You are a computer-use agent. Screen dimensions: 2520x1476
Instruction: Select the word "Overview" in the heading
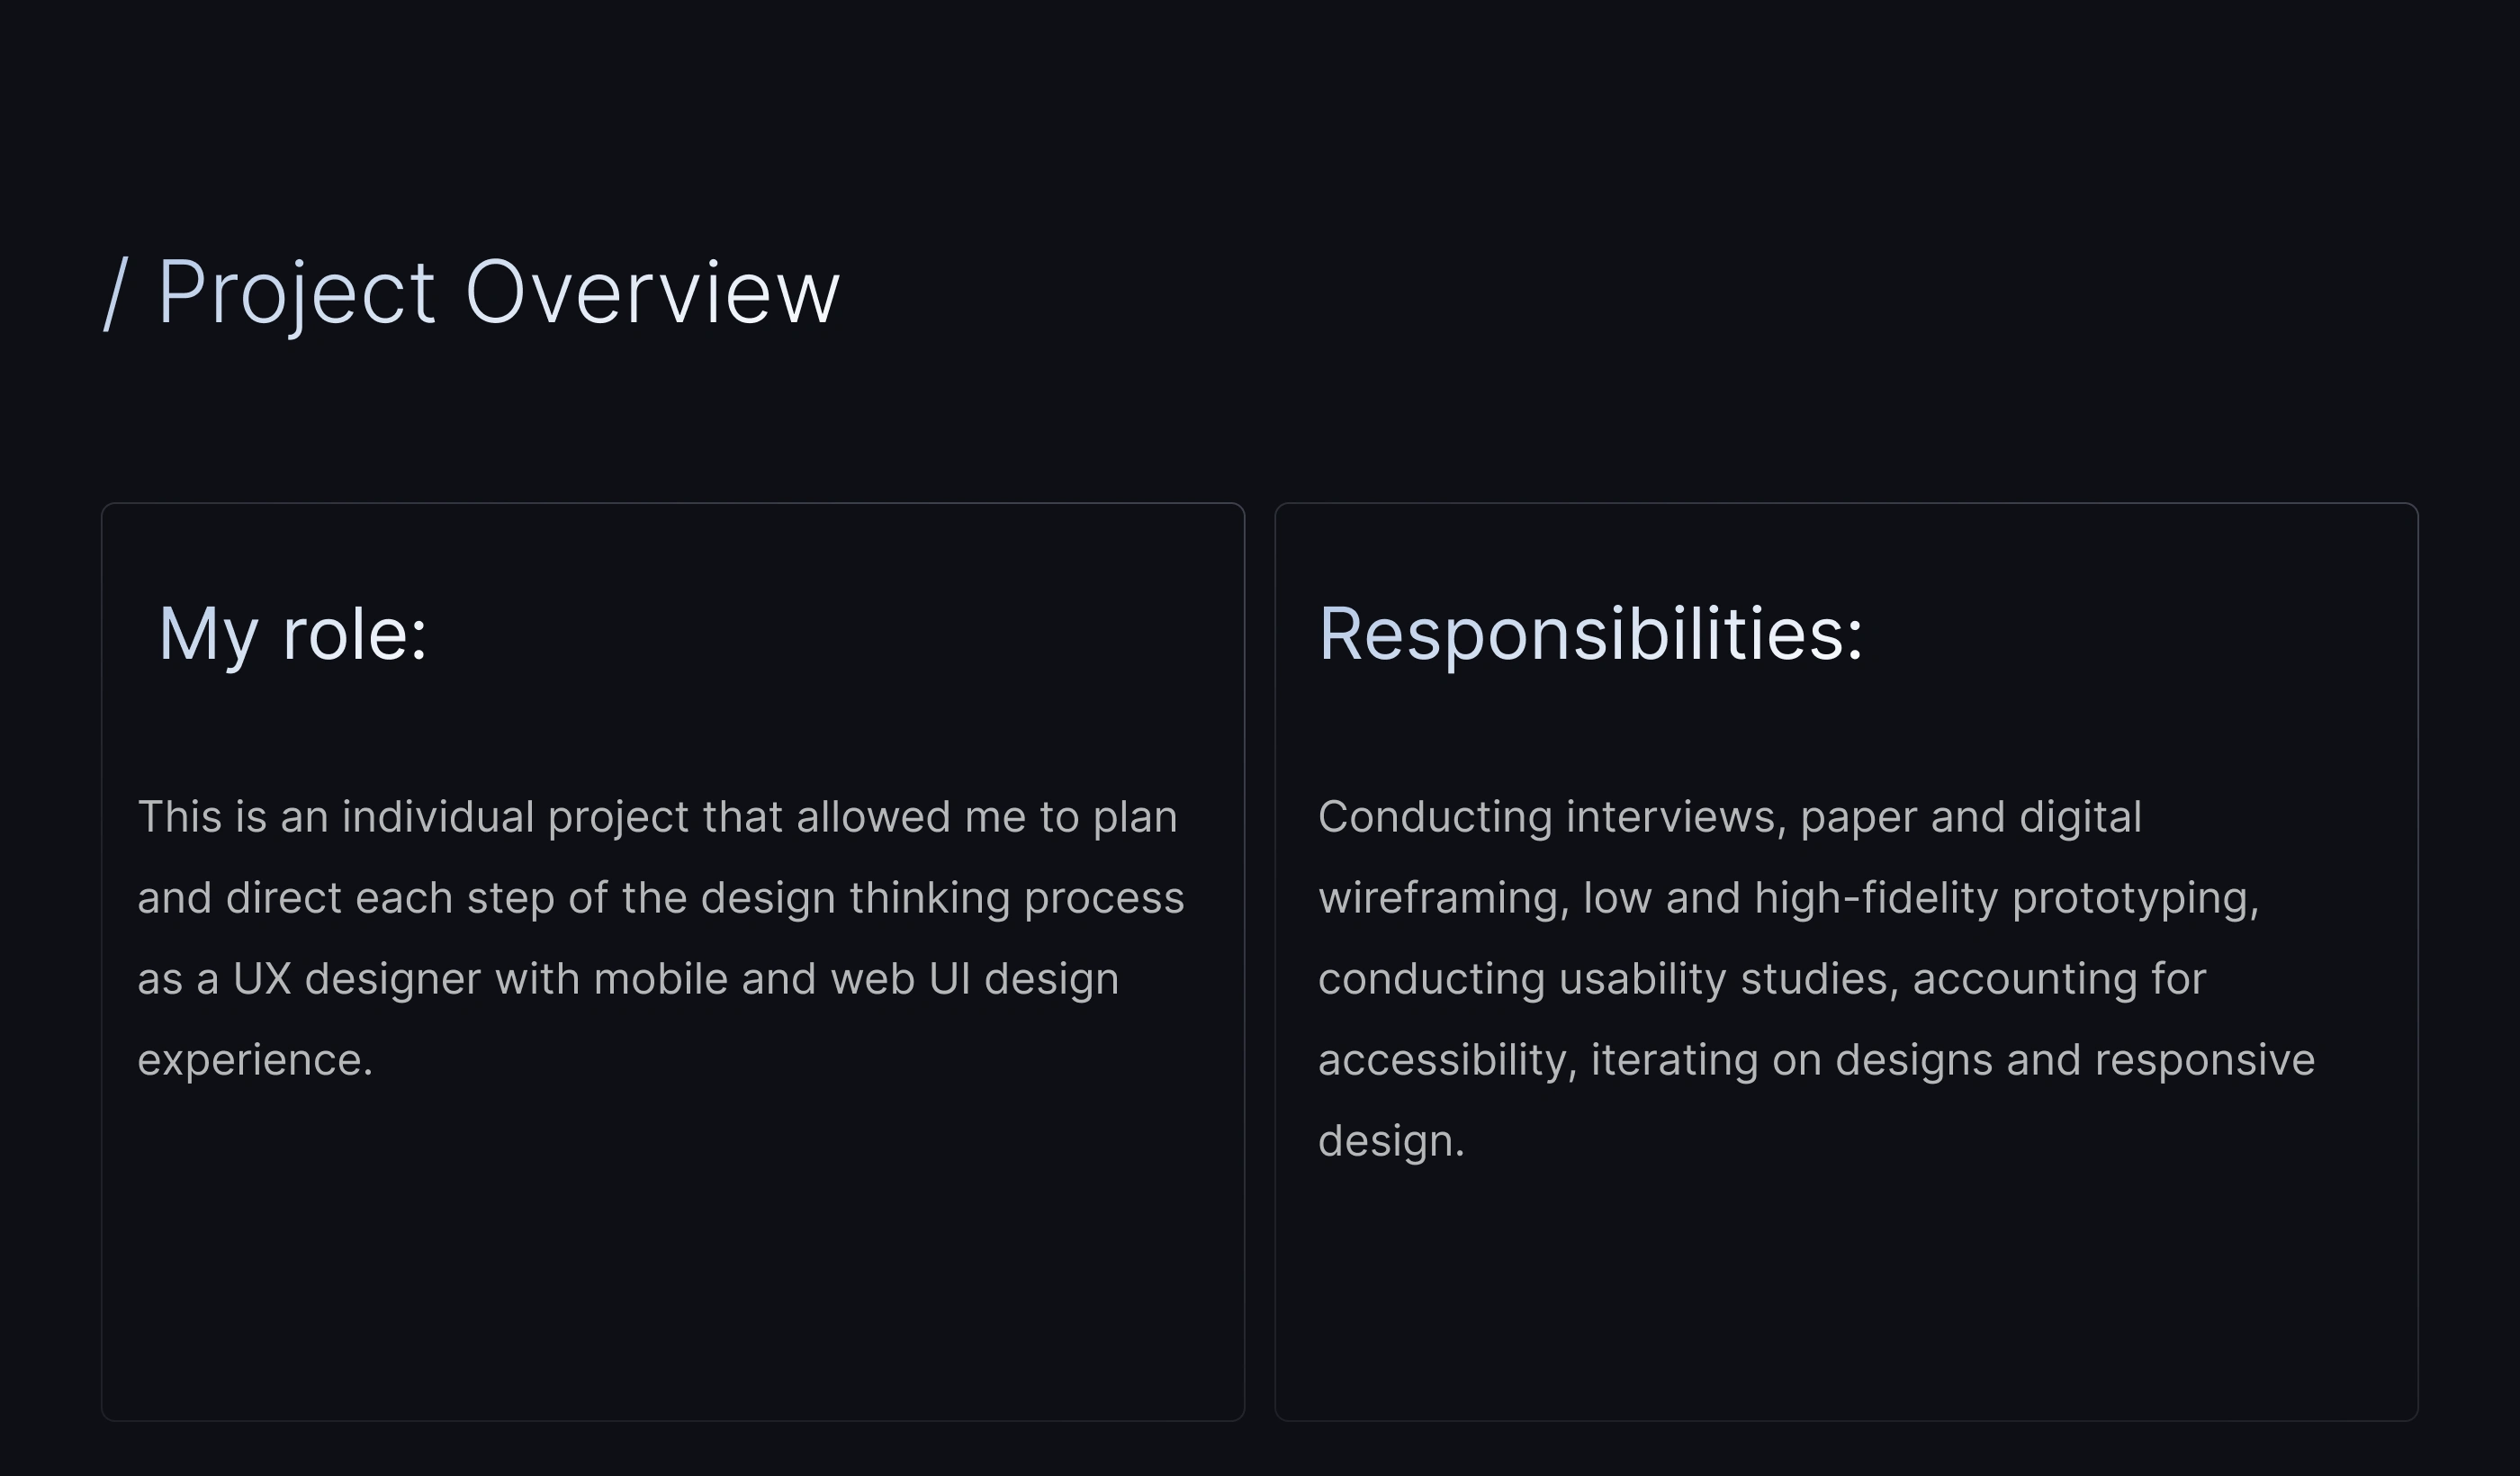tap(652, 293)
